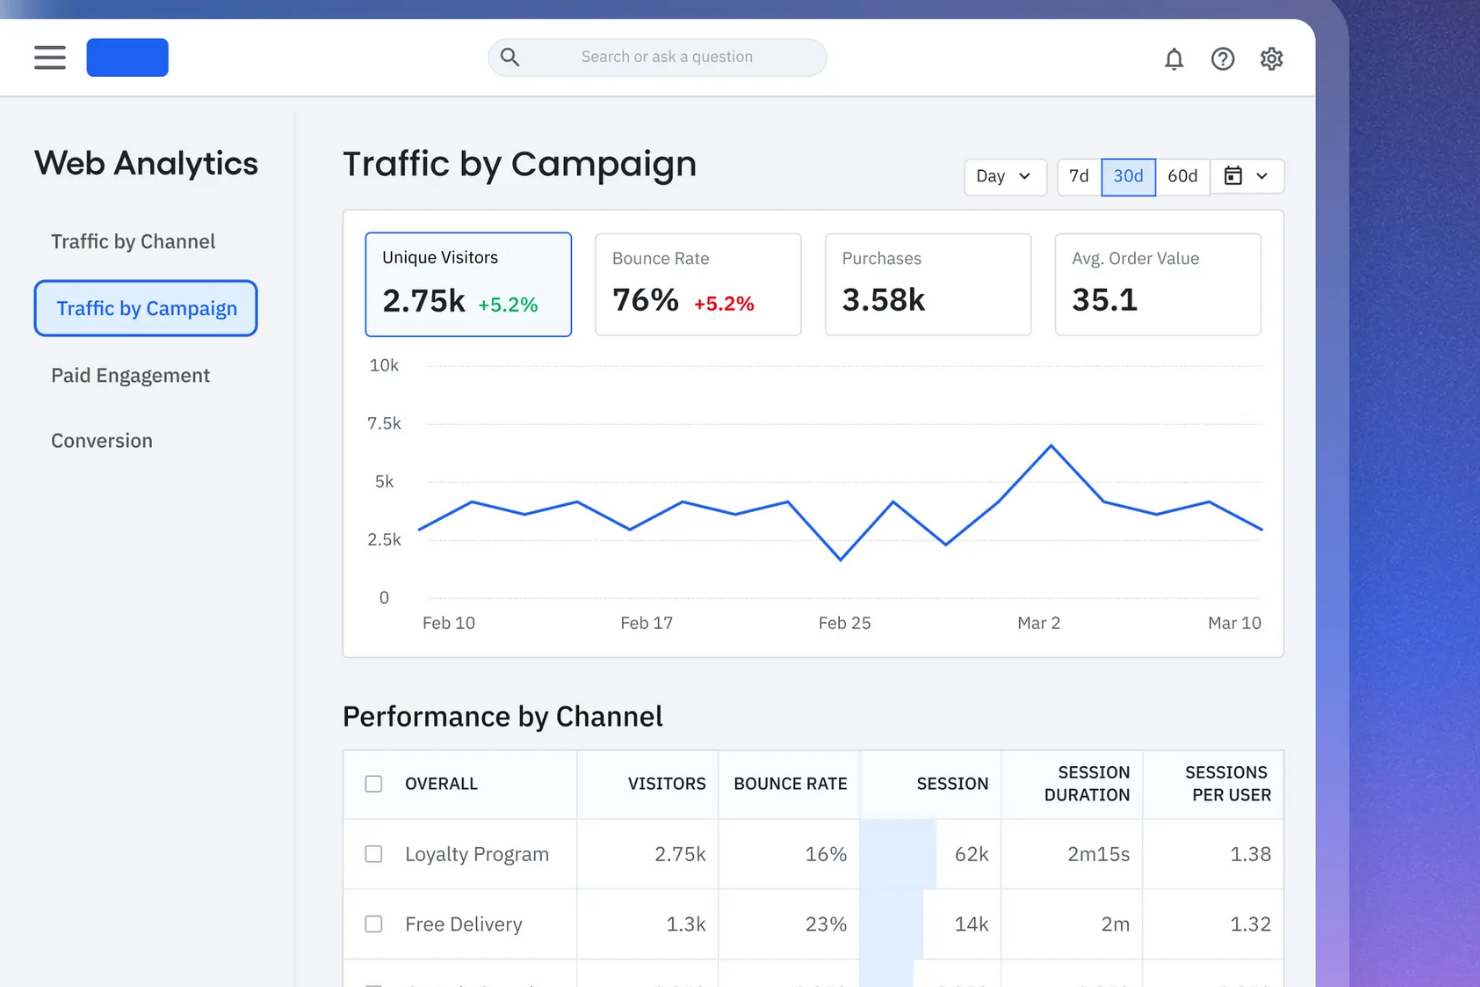Open the Paid Engagement section
The image size is (1480, 987).
[130, 376]
